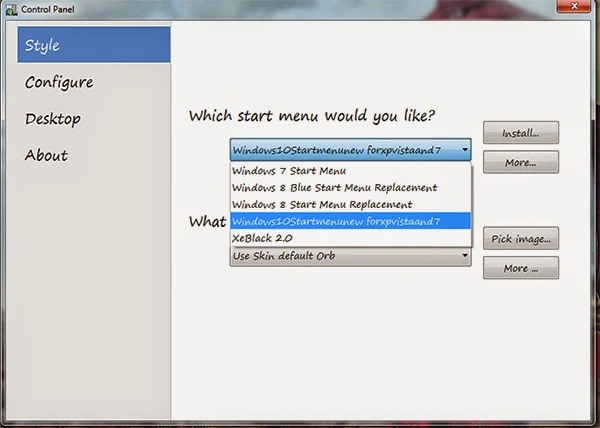Choose Windows 7 Start Menu from list

point(351,171)
